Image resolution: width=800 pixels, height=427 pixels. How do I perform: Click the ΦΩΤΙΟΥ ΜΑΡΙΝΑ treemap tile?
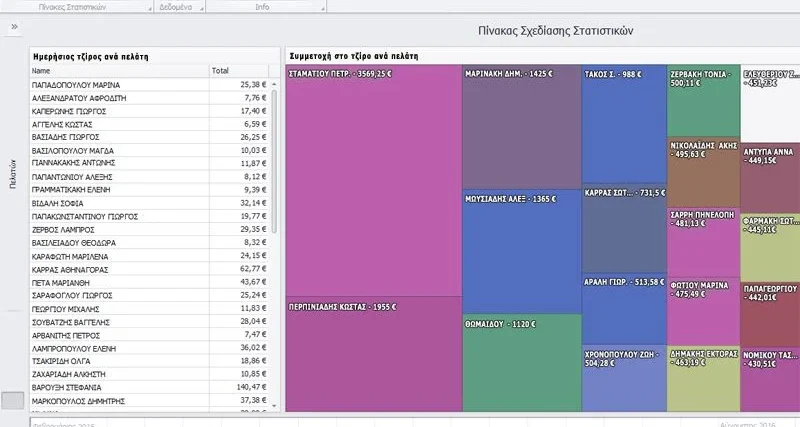click(x=704, y=312)
